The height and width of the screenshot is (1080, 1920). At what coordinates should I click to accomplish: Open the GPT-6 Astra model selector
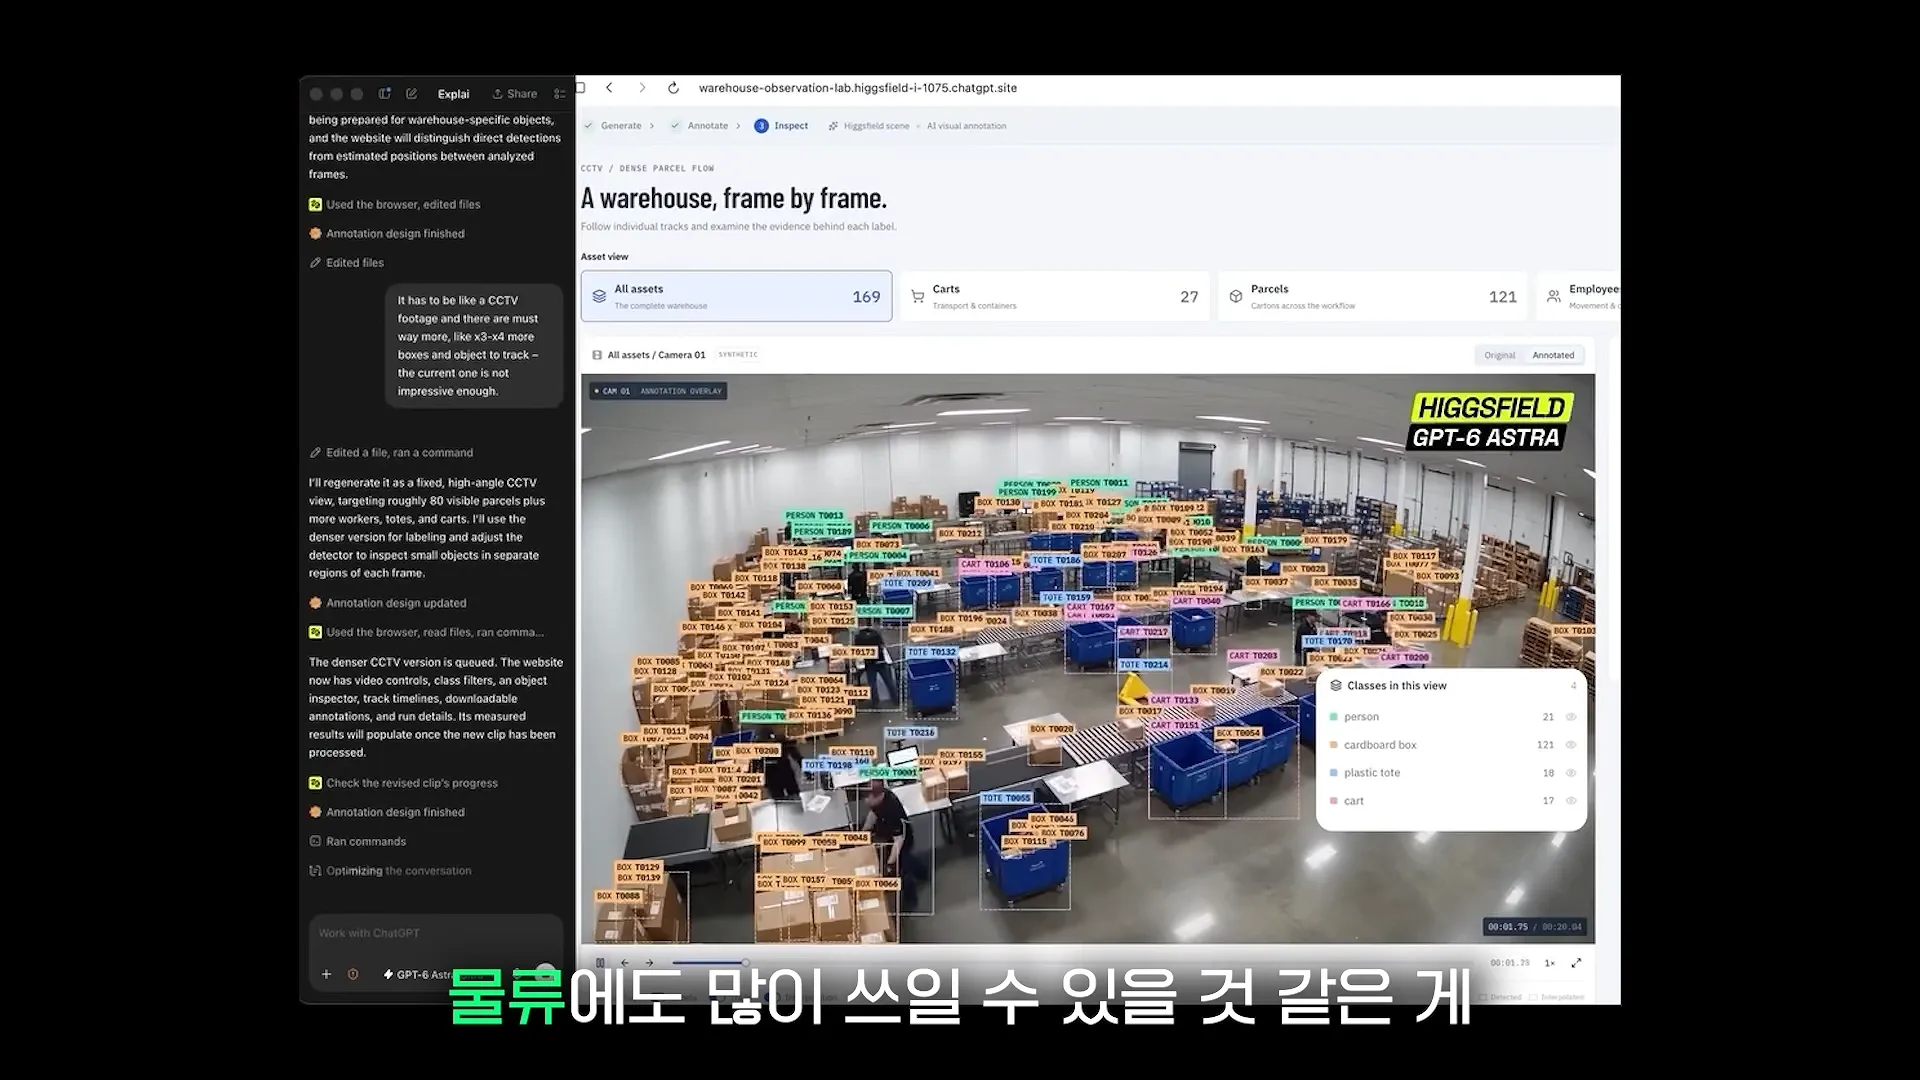pyautogui.click(x=418, y=974)
